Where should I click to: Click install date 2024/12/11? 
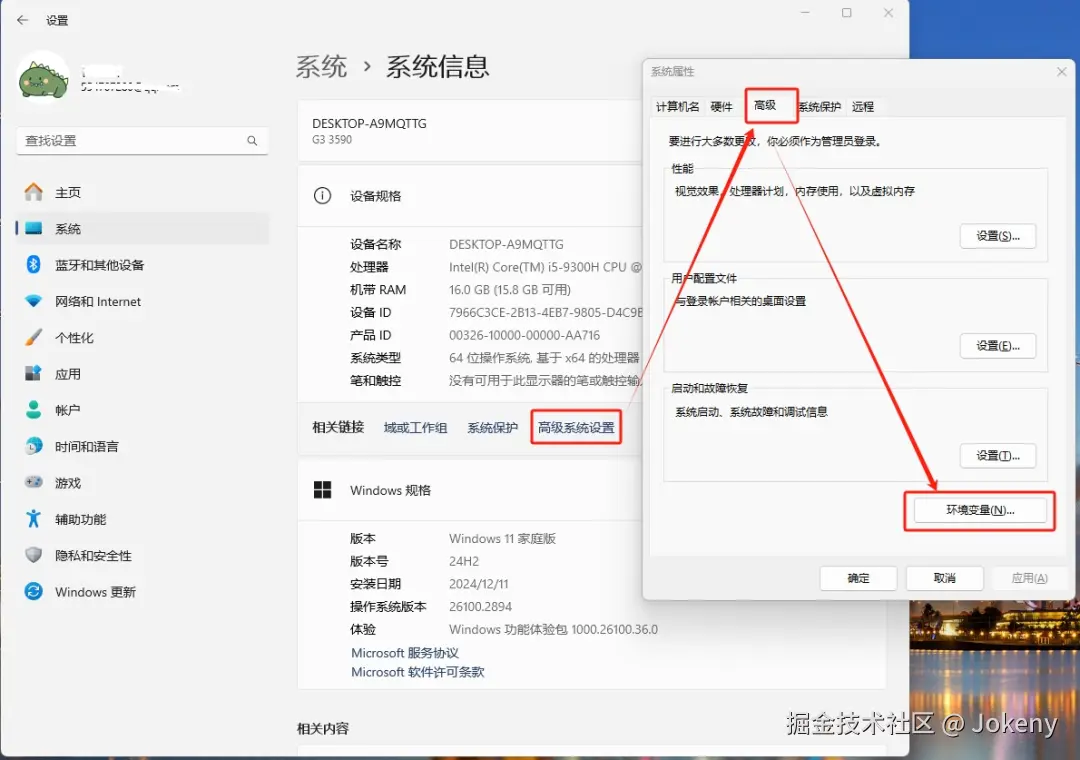point(479,584)
